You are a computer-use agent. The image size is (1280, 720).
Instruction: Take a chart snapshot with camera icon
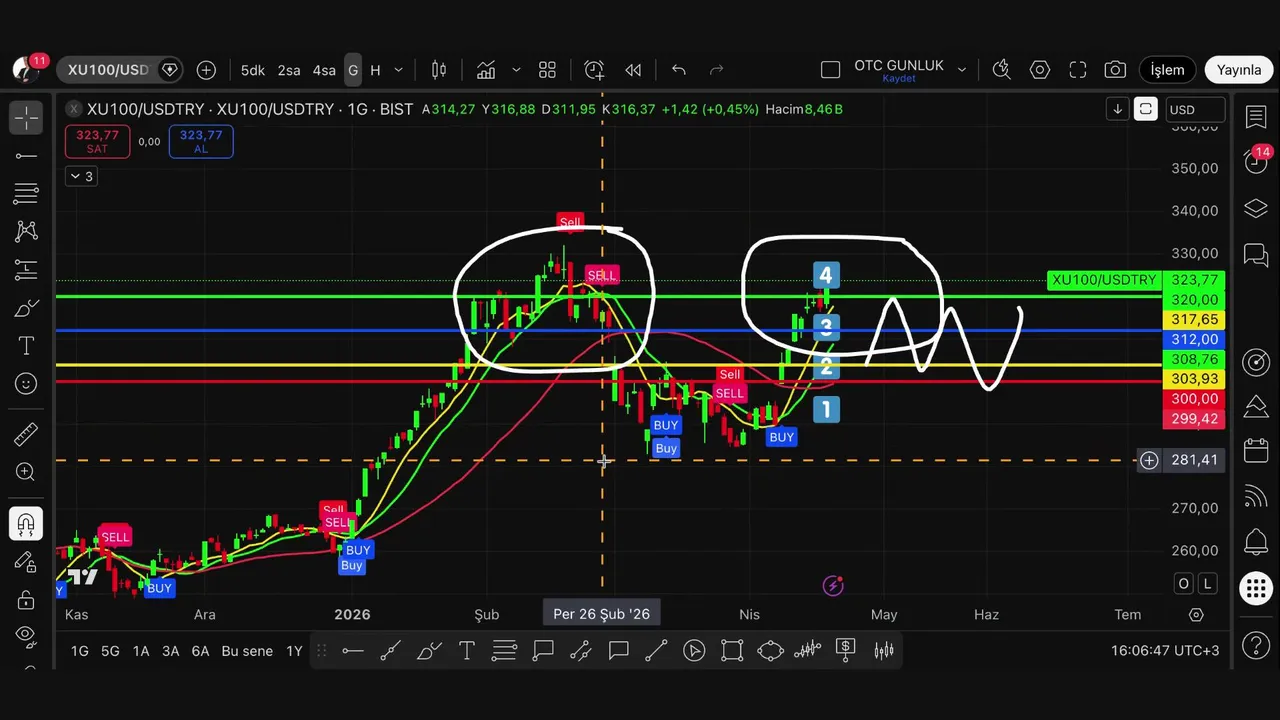tap(1115, 70)
